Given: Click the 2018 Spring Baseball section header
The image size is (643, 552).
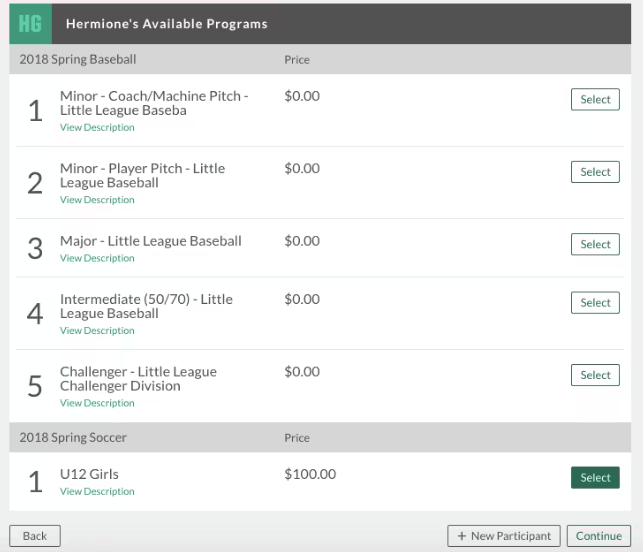Looking at the screenshot, I should (78, 60).
